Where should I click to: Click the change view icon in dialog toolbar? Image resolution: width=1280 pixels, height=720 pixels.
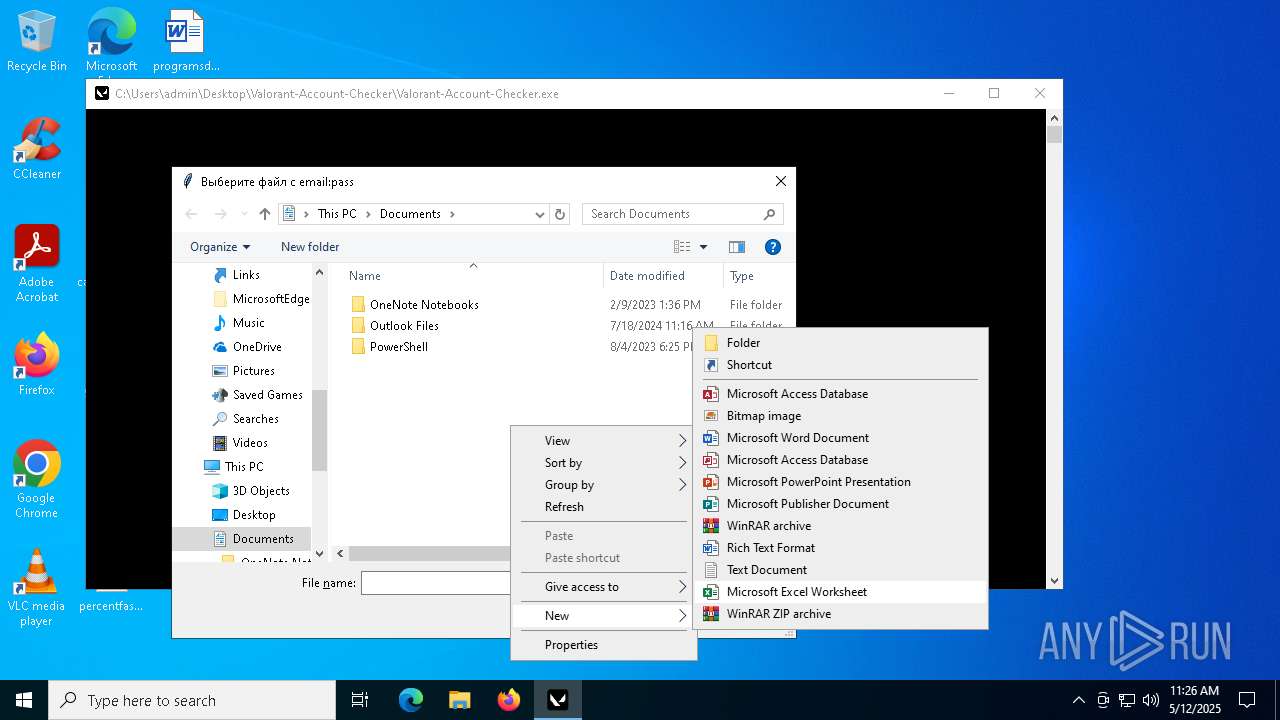pos(682,247)
